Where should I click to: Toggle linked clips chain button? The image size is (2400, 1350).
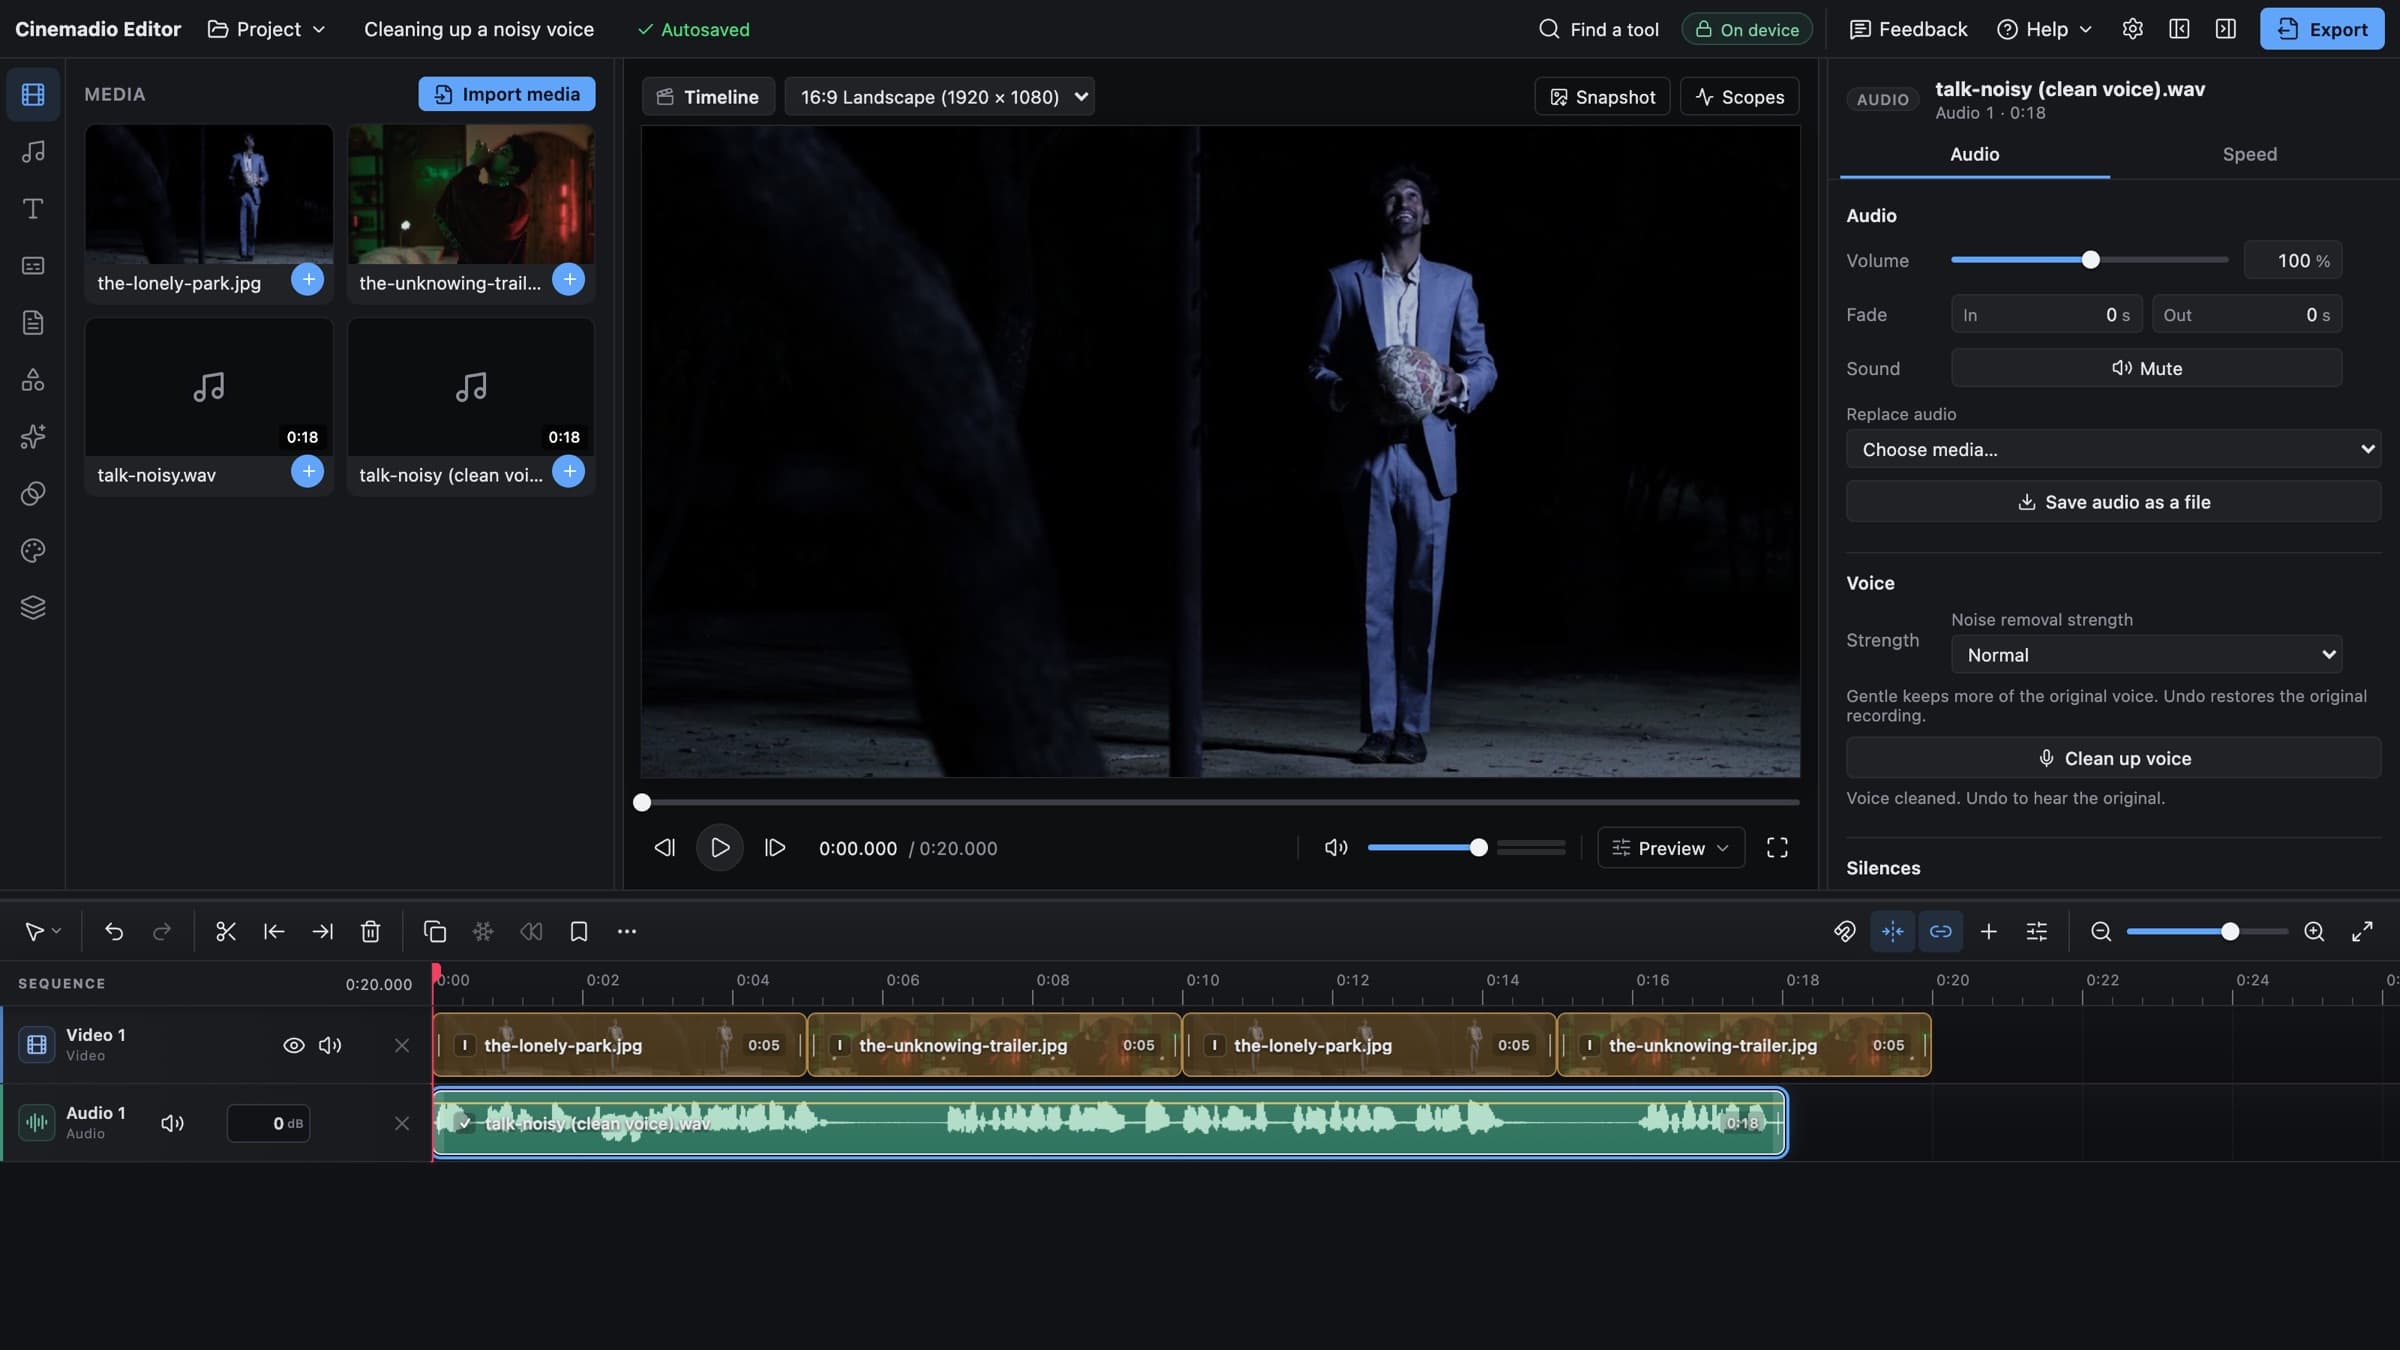coord(1940,932)
